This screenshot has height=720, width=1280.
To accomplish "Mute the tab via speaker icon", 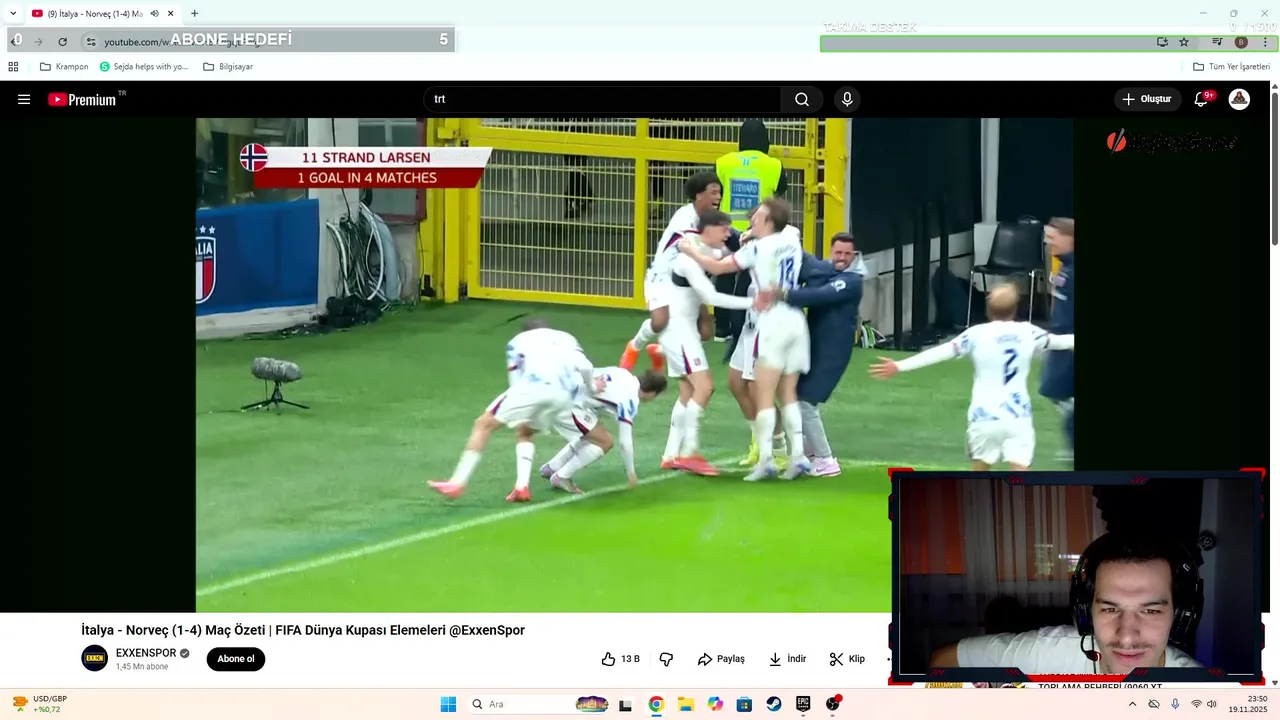I will coord(154,14).
